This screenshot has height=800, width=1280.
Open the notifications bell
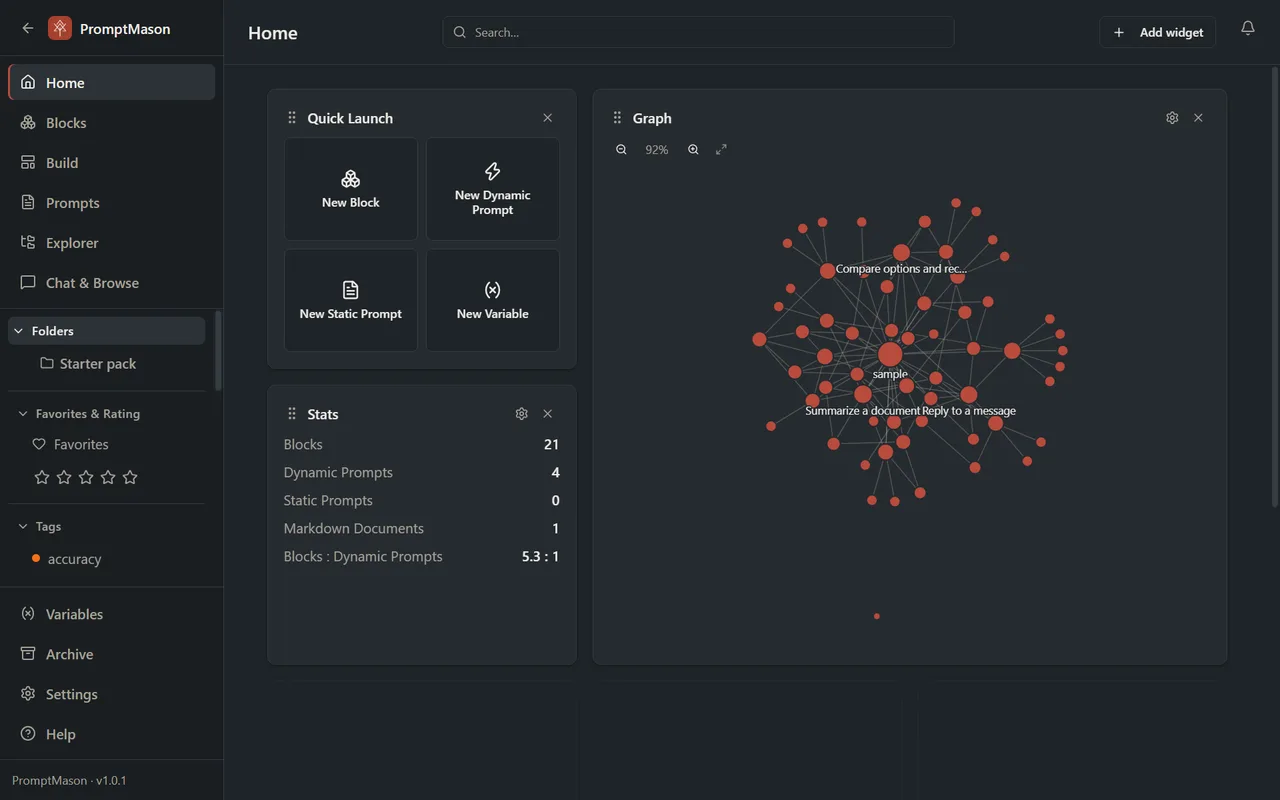click(x=1248, y=29)
